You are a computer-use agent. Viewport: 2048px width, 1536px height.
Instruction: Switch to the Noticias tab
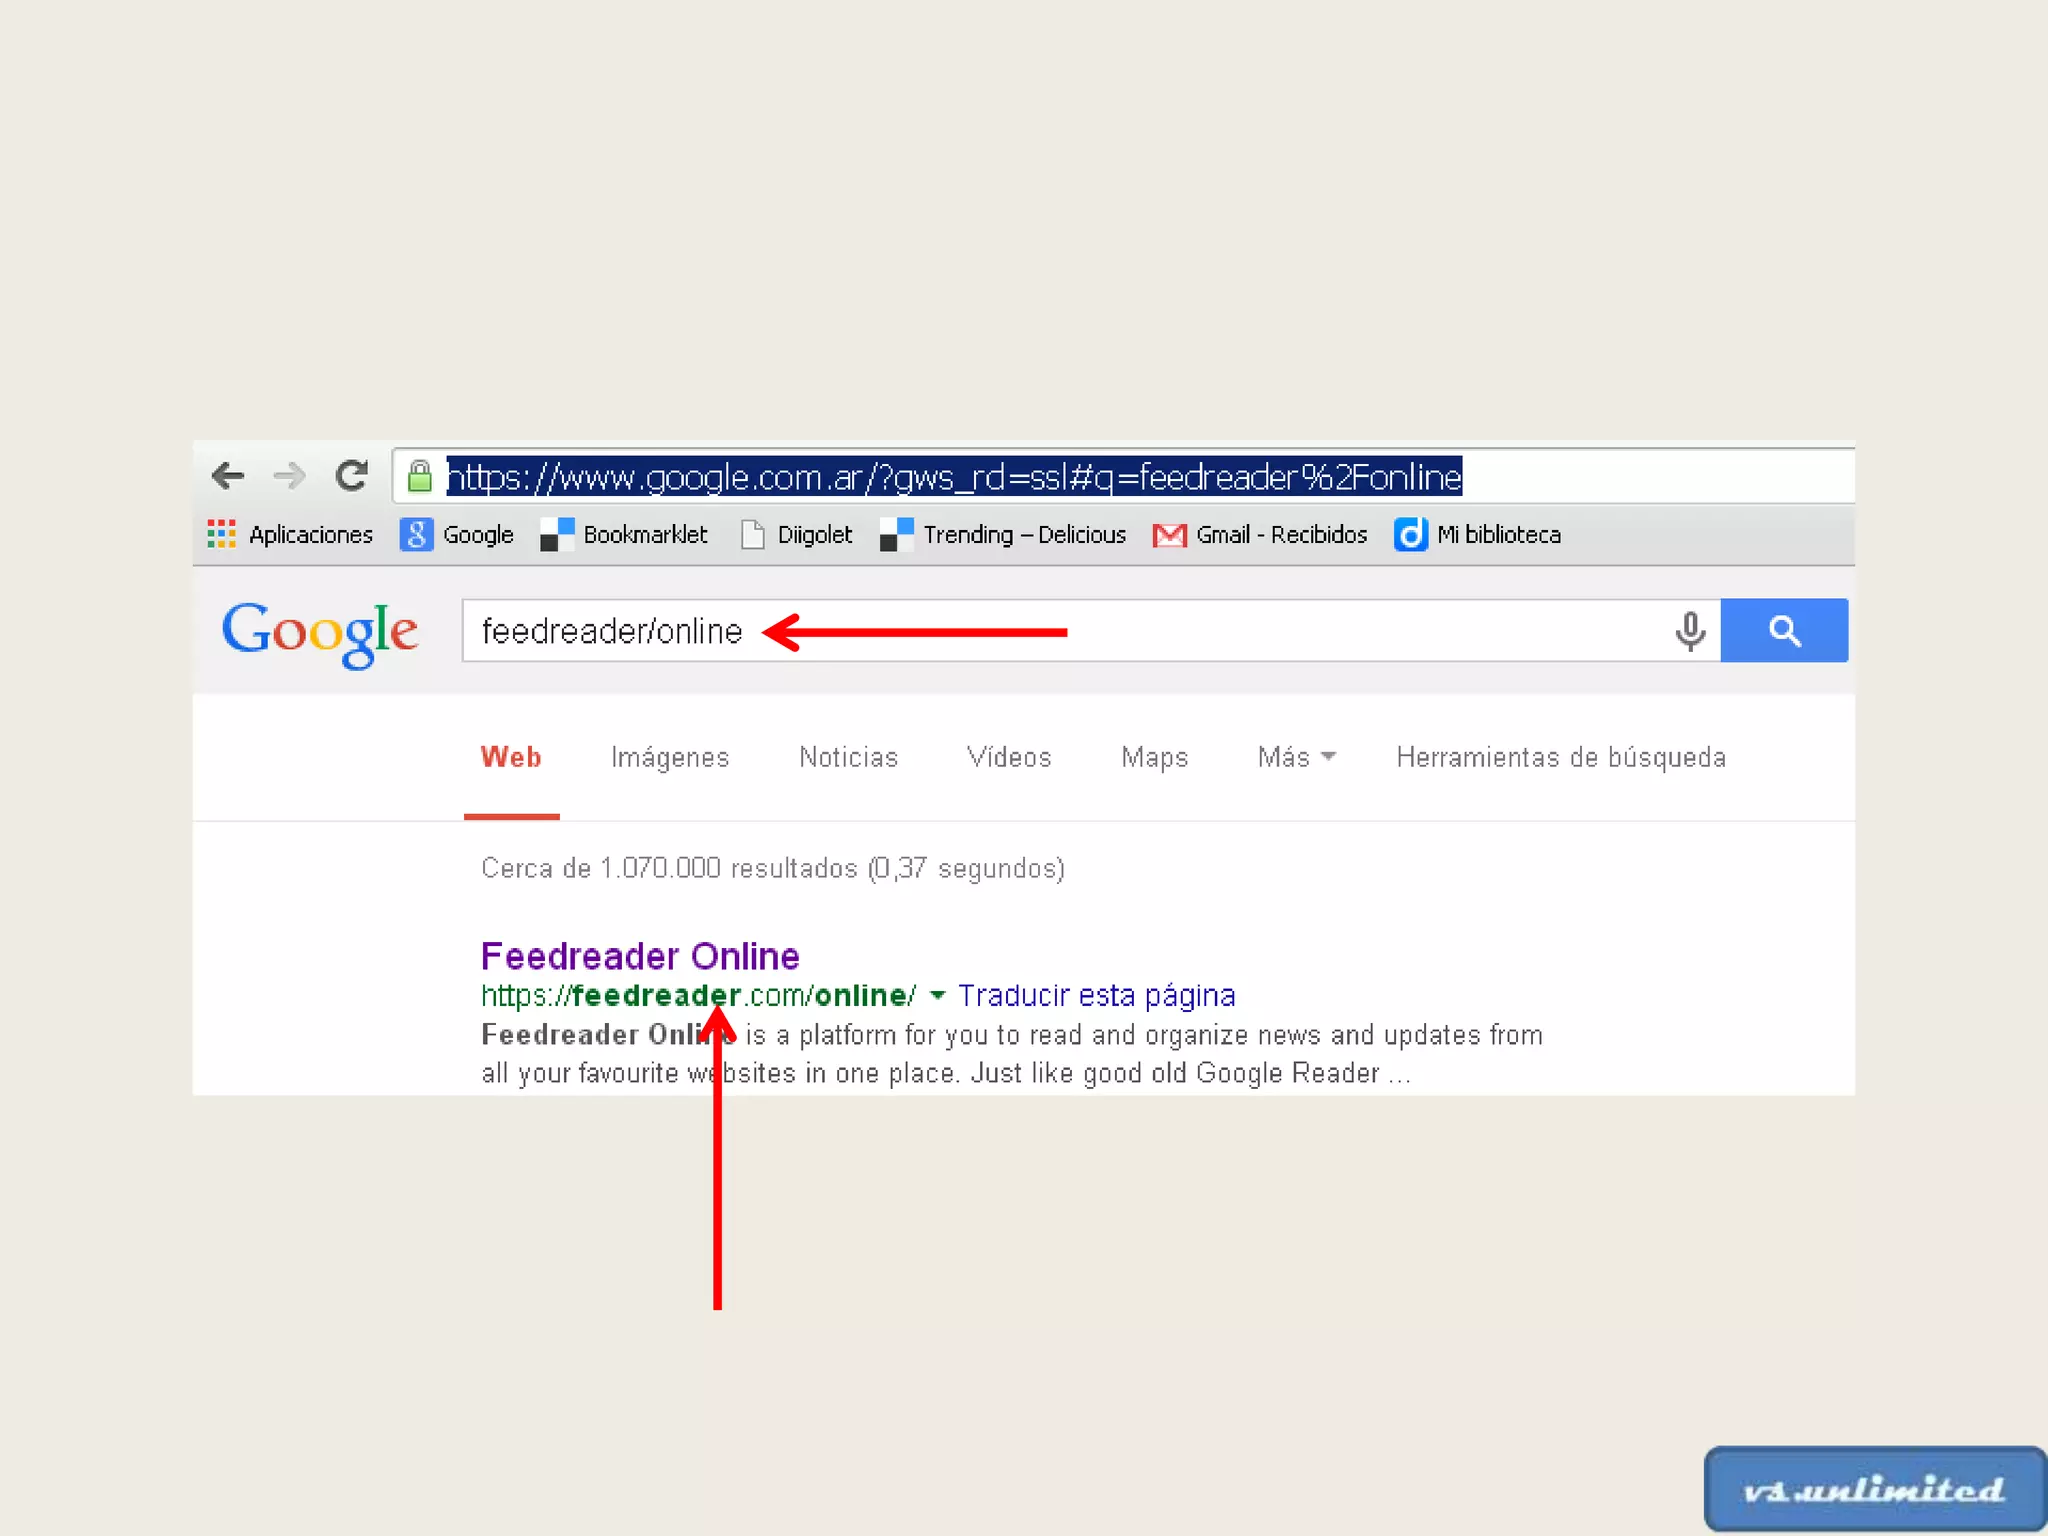pos(848,757)
